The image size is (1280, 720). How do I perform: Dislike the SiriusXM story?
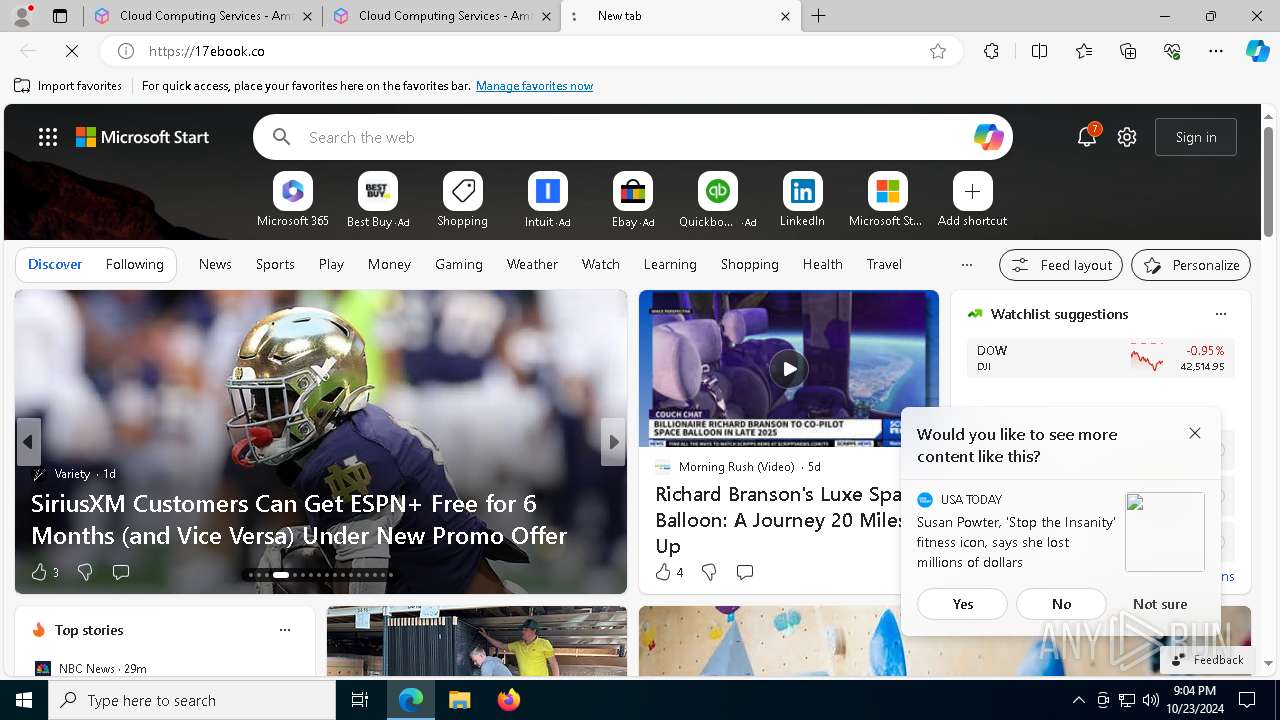pos(85,572)
